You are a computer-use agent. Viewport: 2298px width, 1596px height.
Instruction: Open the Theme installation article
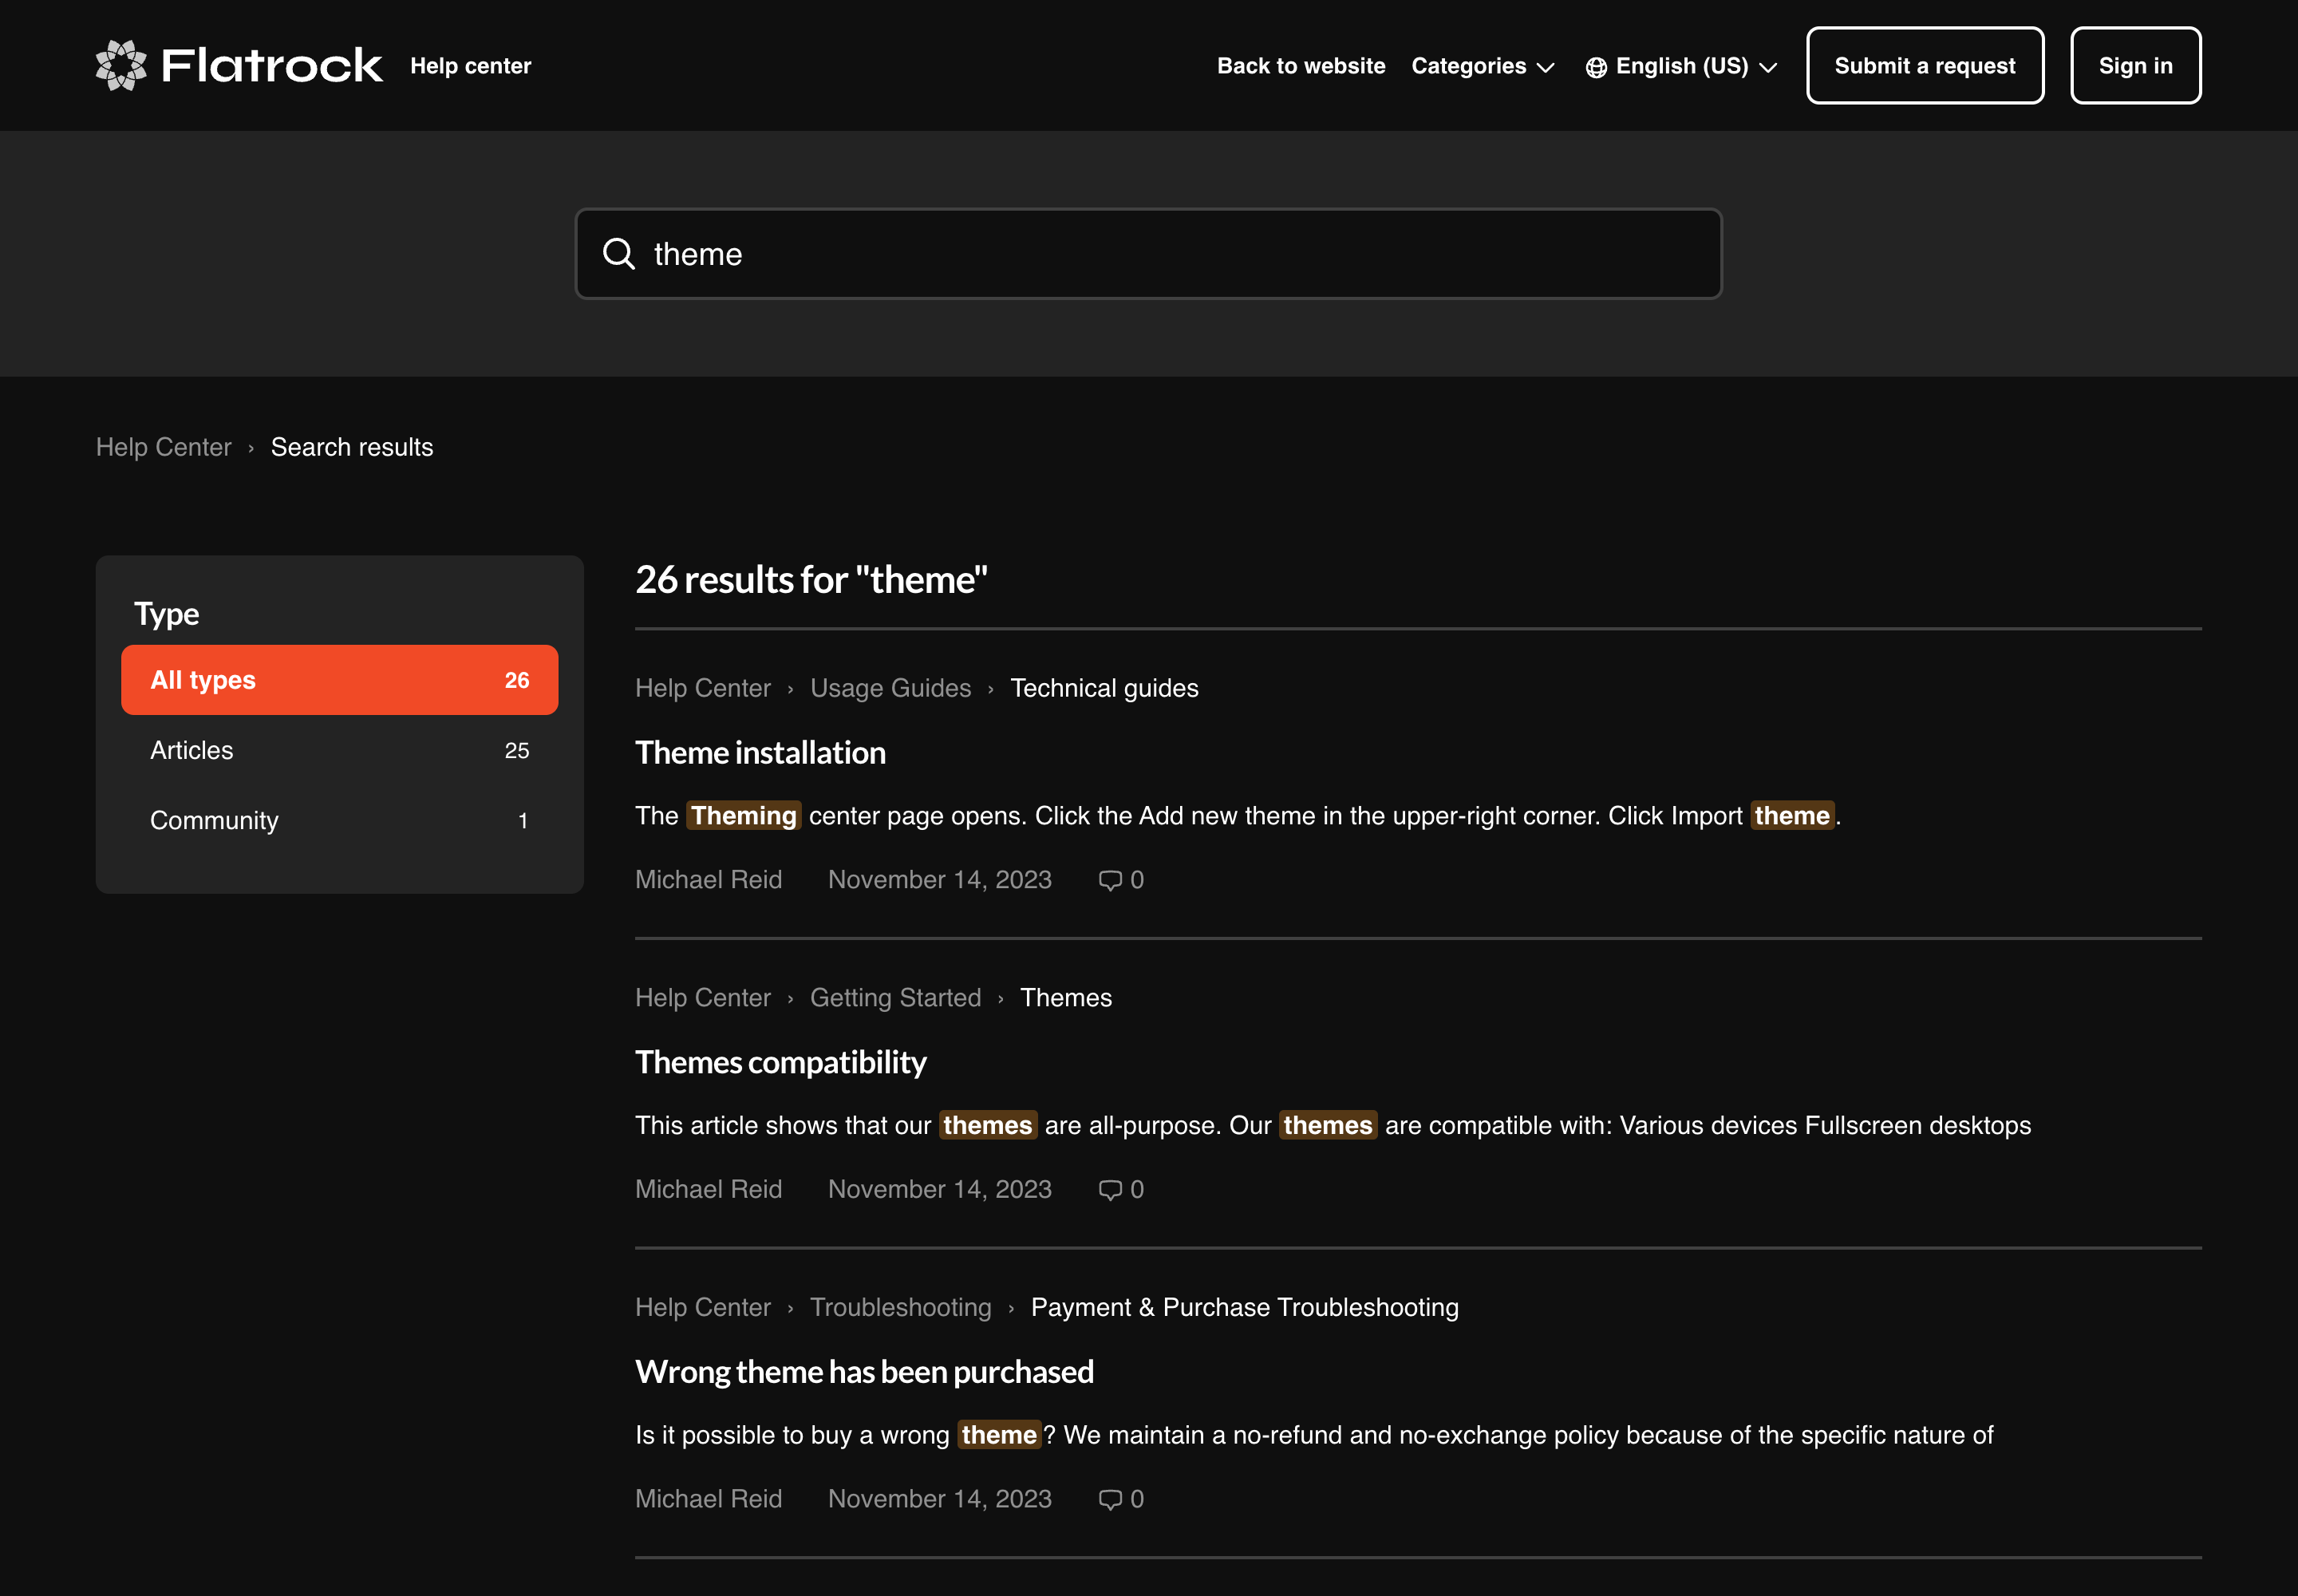tap(760, 752)
